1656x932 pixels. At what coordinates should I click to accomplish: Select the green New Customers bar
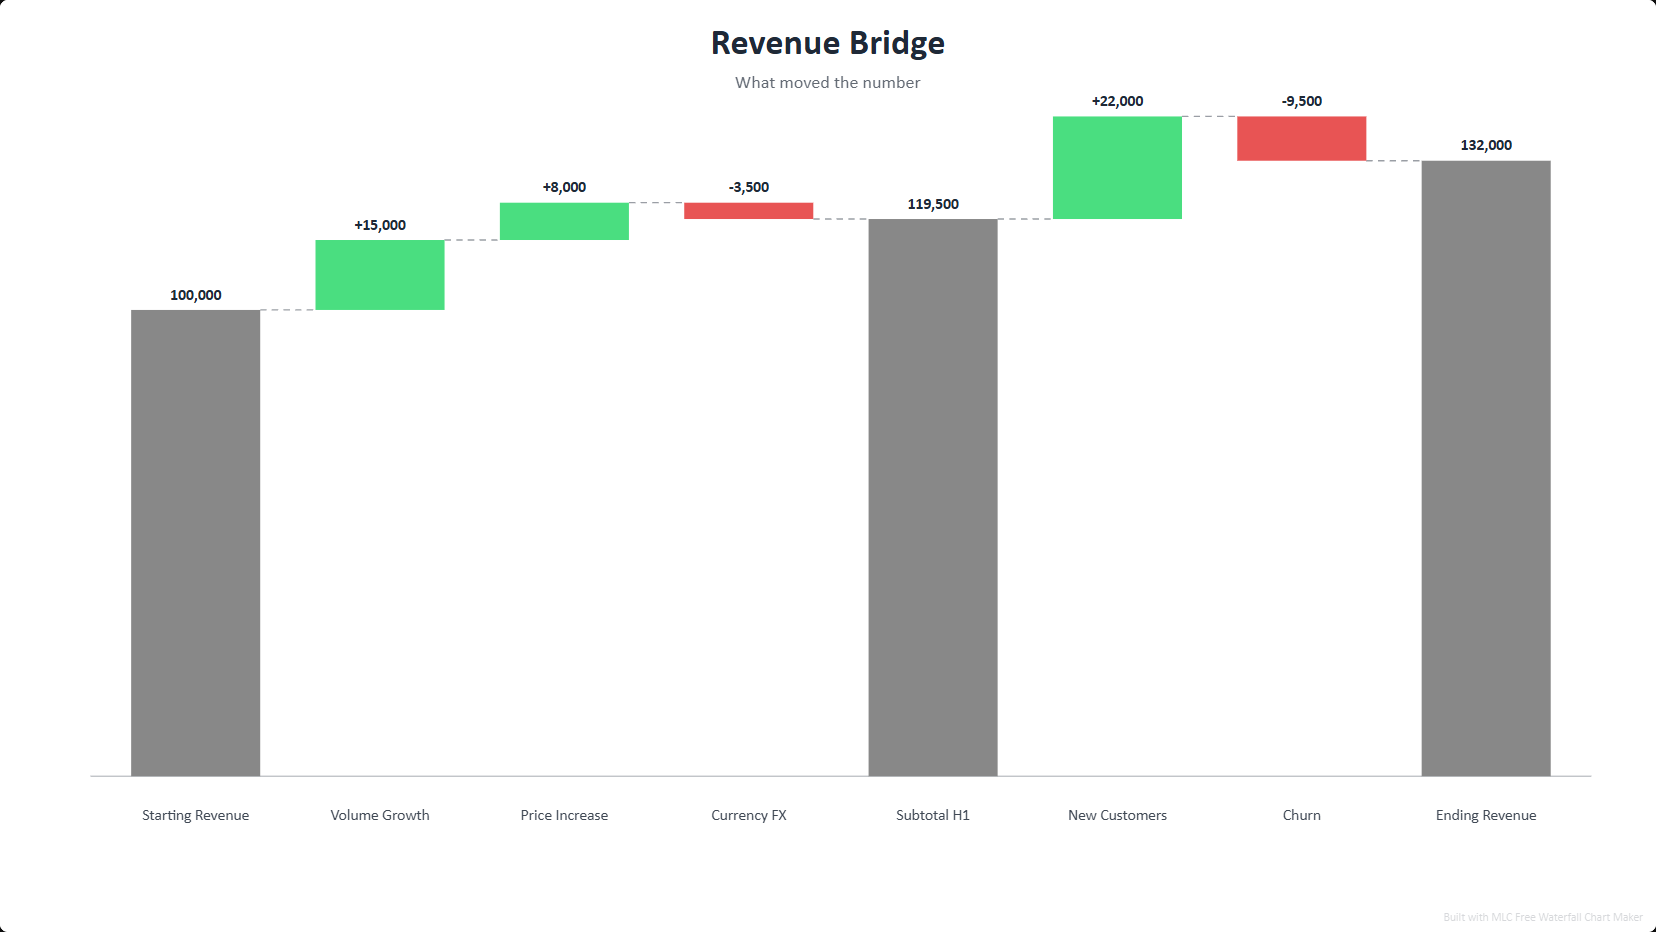pos(1117,168)
